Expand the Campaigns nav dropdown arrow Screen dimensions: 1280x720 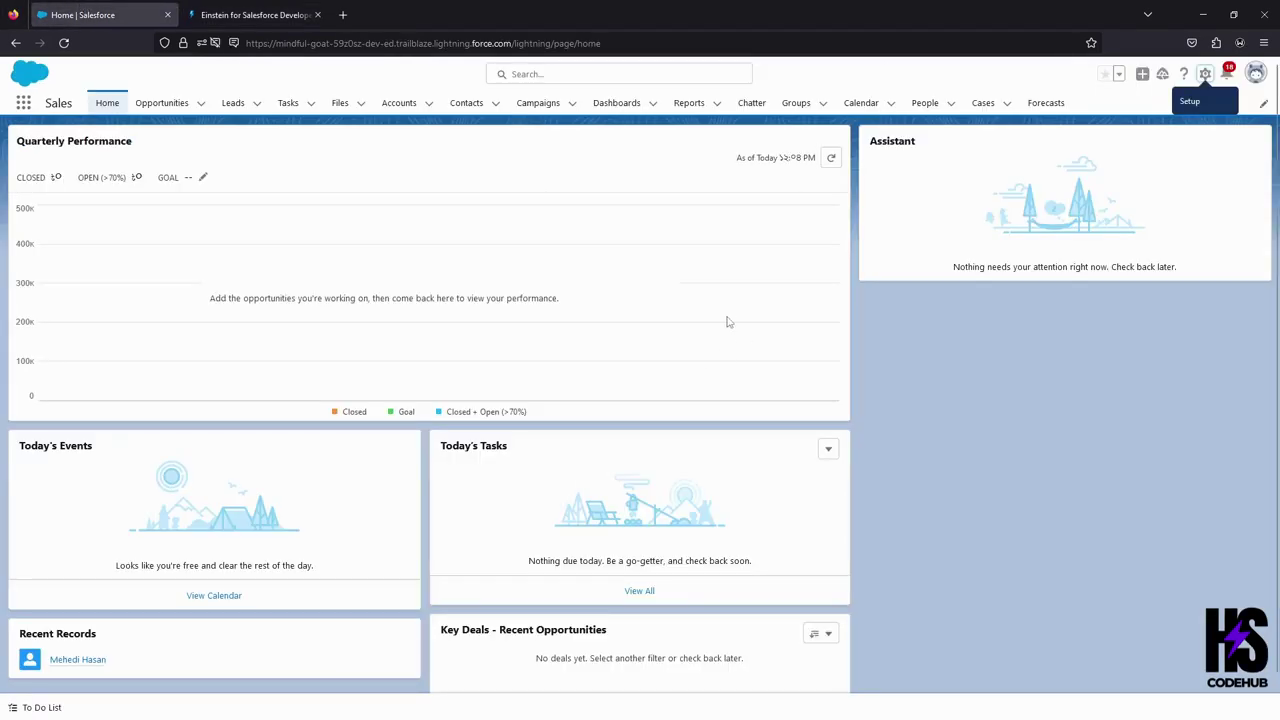572,103
